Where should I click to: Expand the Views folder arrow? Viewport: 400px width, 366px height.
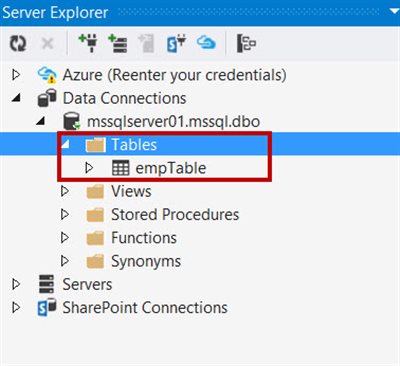tap(65, 191)
